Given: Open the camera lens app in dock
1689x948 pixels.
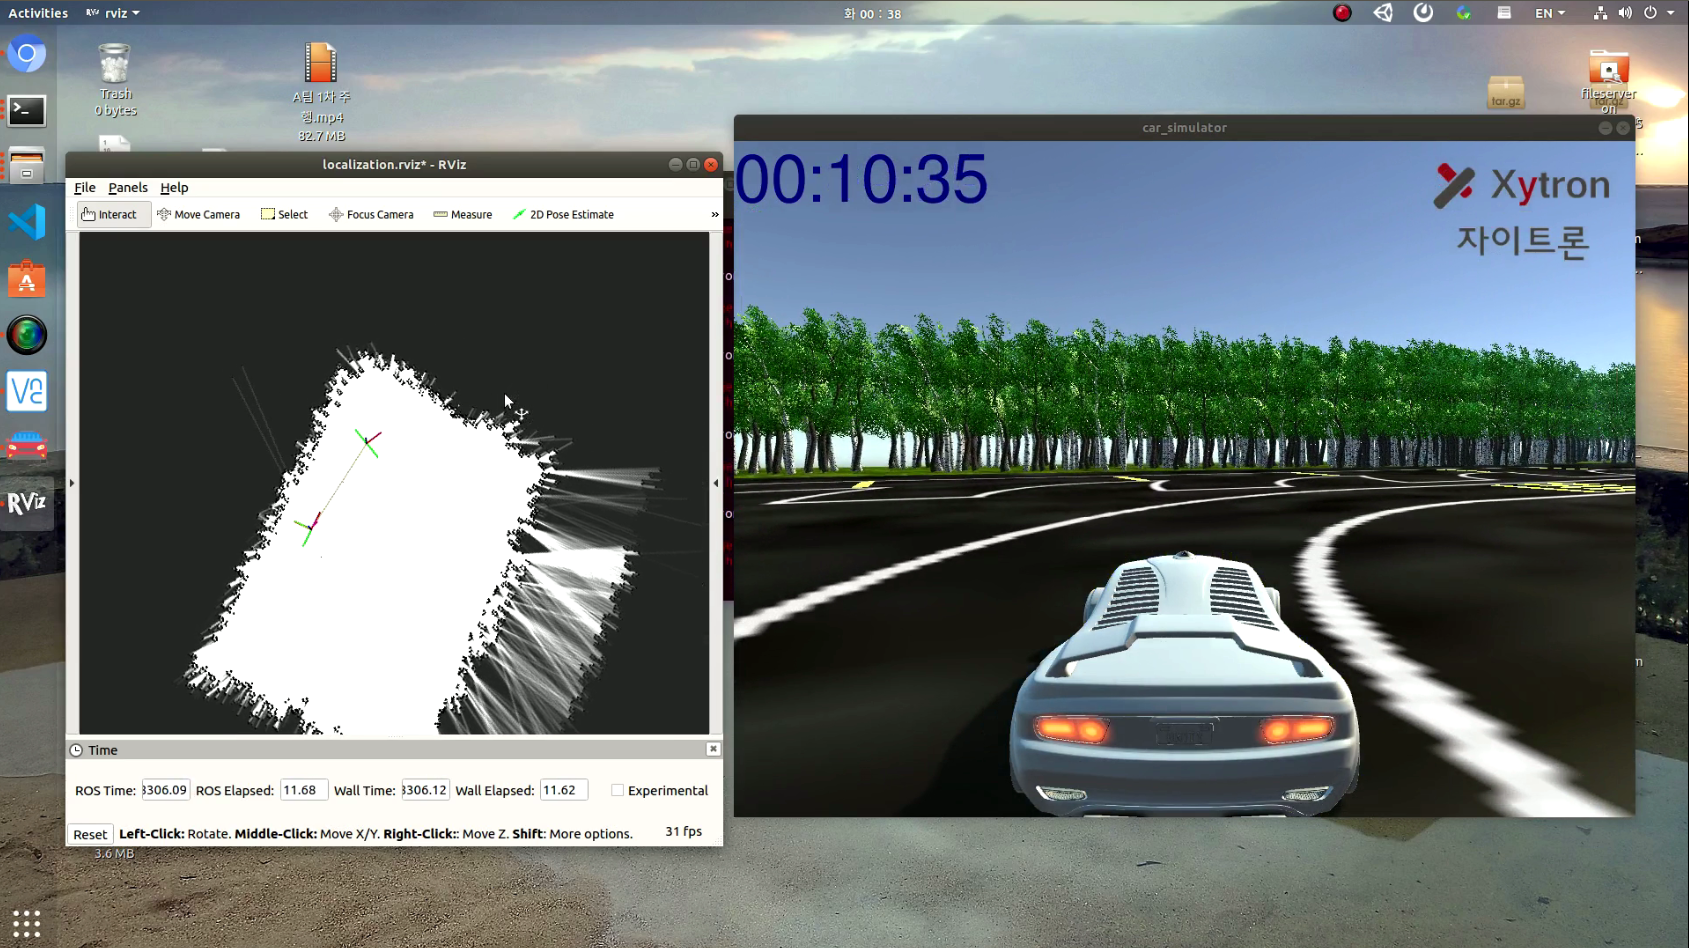Looking at the screenshot, I should [x=27, y=335].
